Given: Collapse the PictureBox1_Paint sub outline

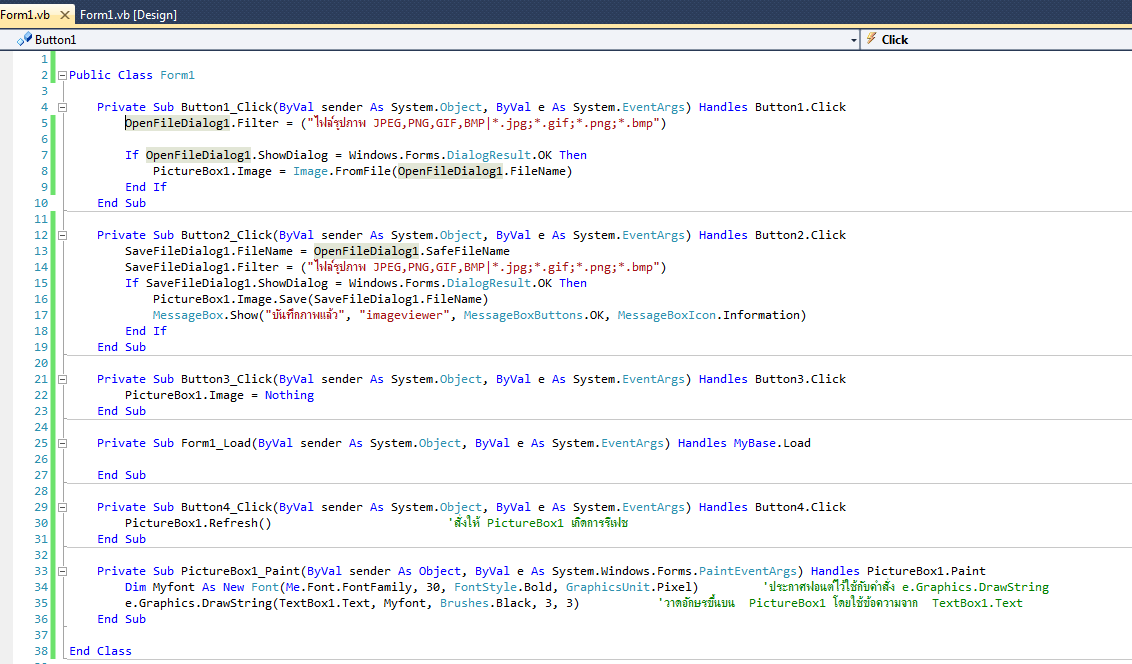Looking at the screenshot, I should pyautogui.click(x=62, y=571).
